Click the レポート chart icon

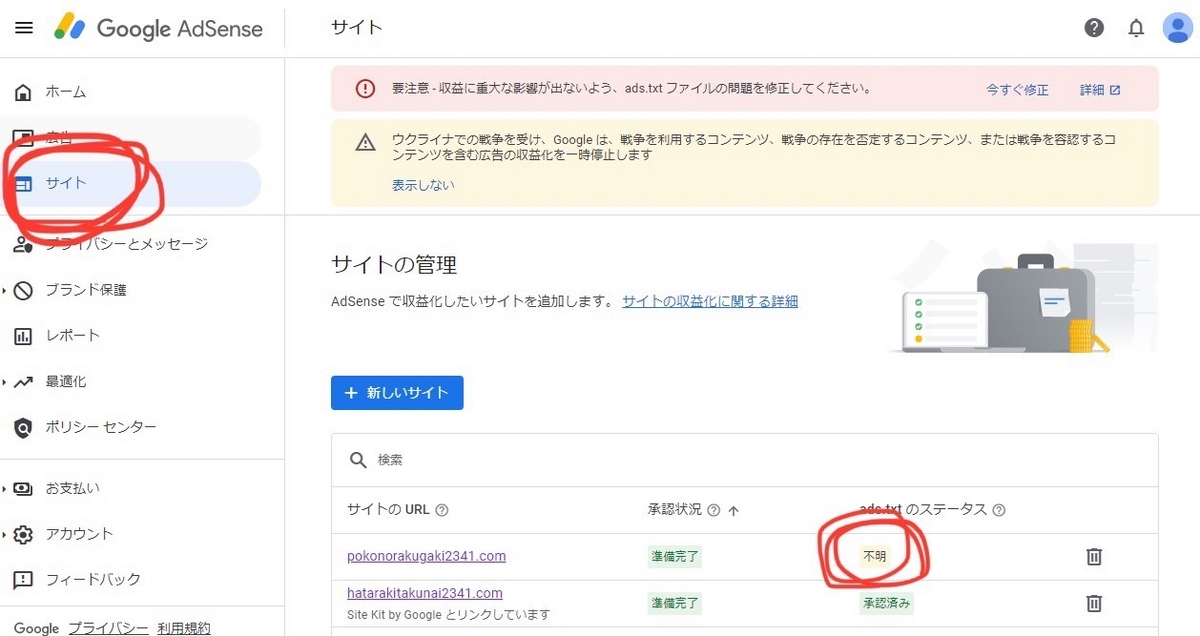tap(24, 336)
